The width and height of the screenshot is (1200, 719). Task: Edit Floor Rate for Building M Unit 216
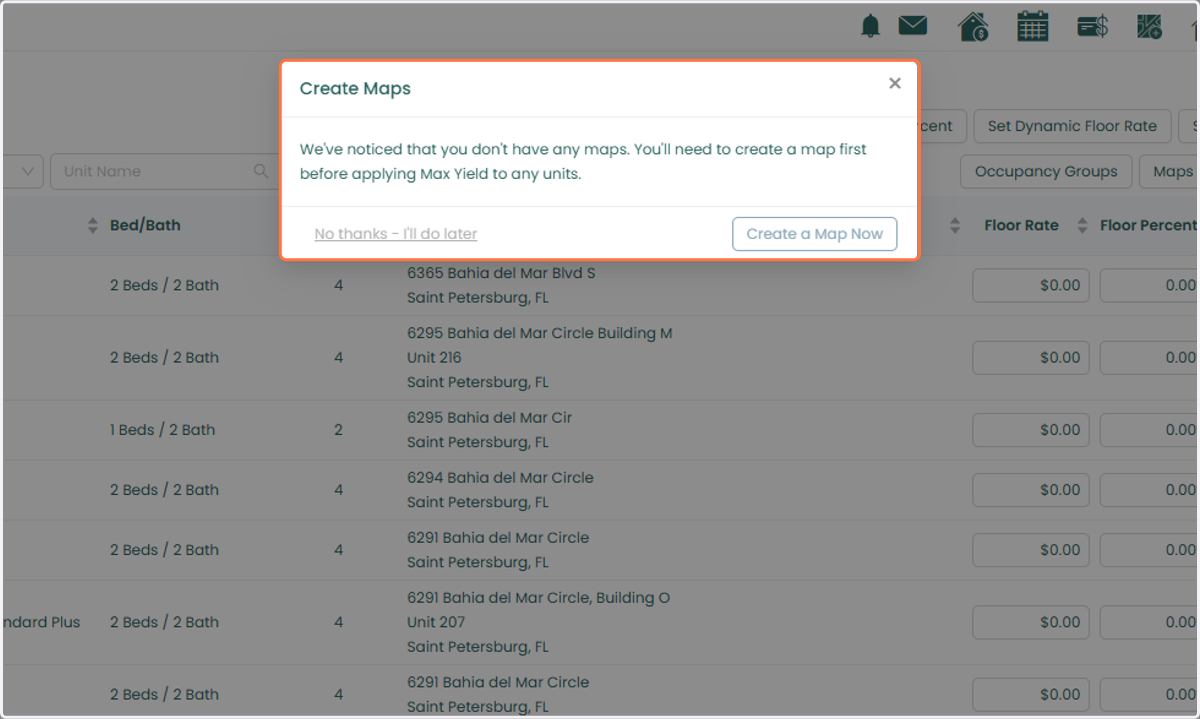click(x=1032, y=357)
